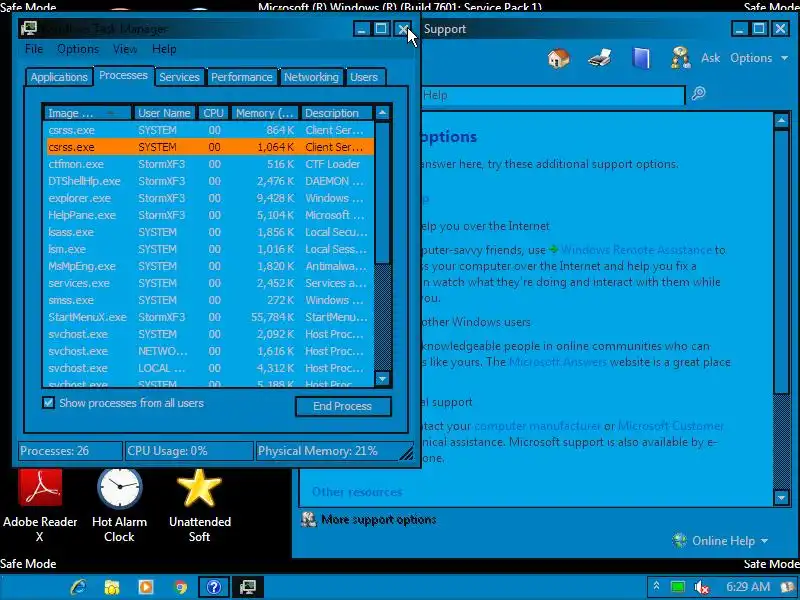Select HelpPane.exe process row
Image resolution: width=800 pixels, height=600 pixels.
[209, 215]
